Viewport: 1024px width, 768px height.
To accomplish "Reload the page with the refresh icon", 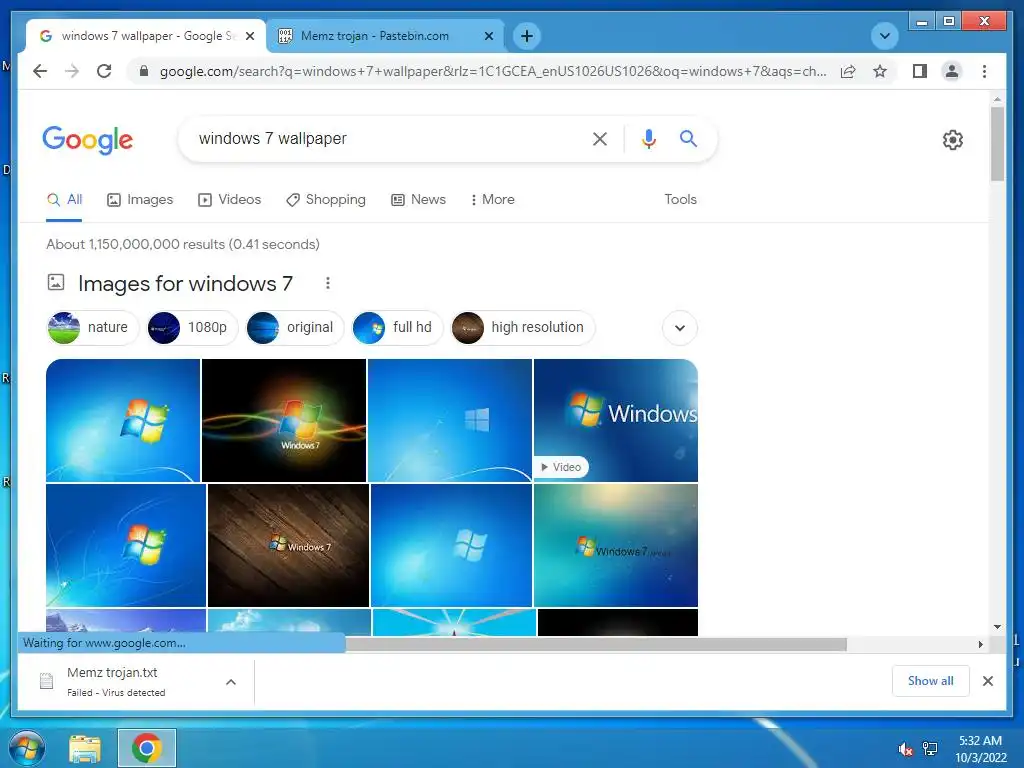I will tap(104, 71).
